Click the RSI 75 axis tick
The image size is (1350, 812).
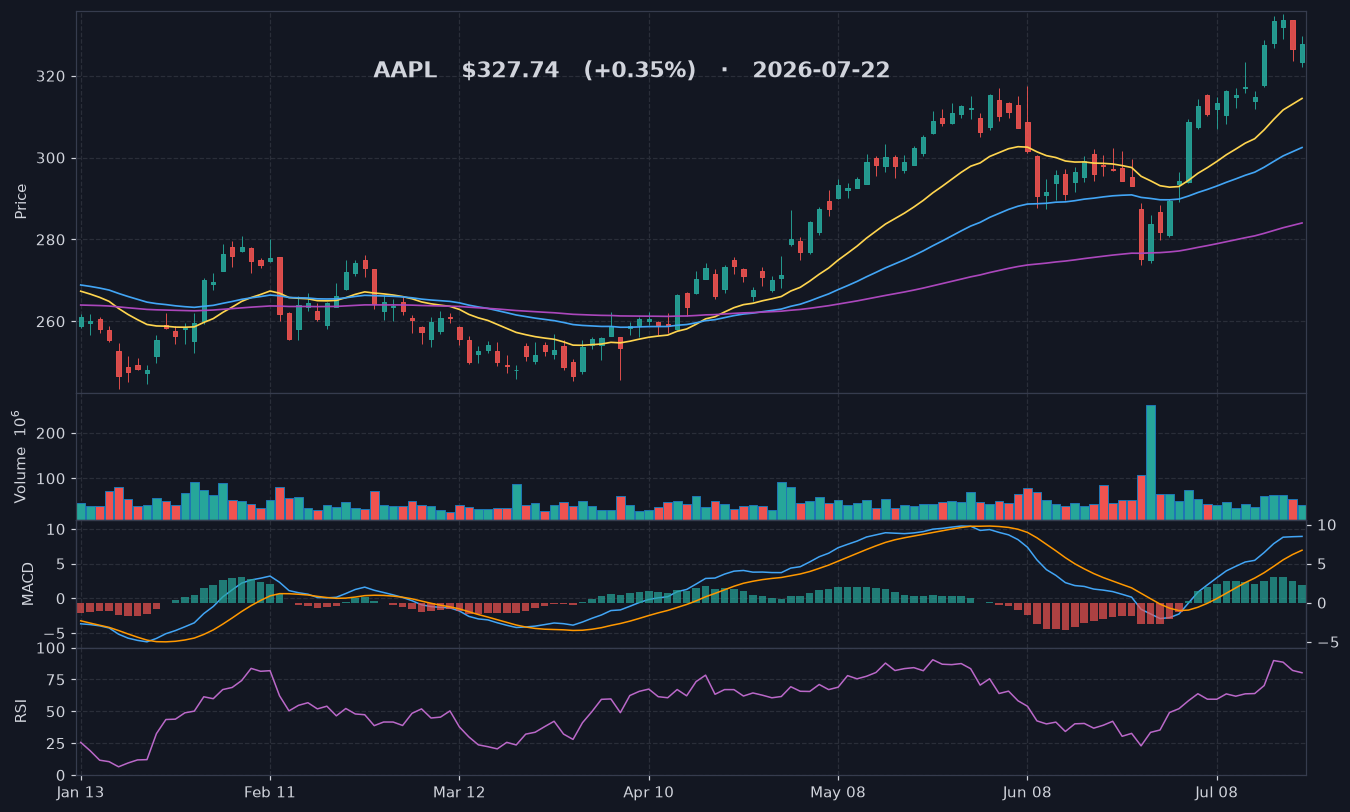click(58, 680)
